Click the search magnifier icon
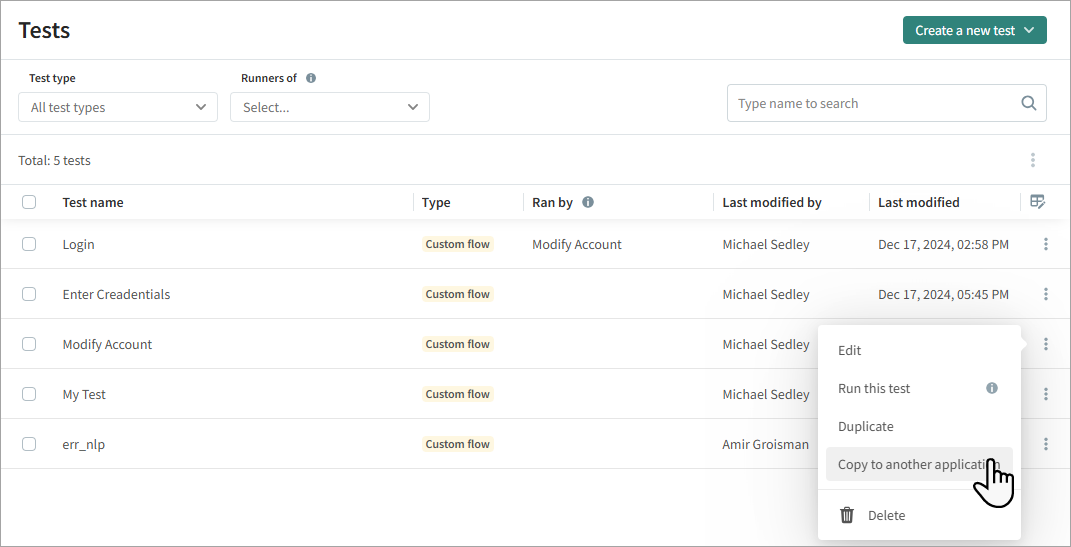This screenshot has height=547, width=1071. (1028, 103)
